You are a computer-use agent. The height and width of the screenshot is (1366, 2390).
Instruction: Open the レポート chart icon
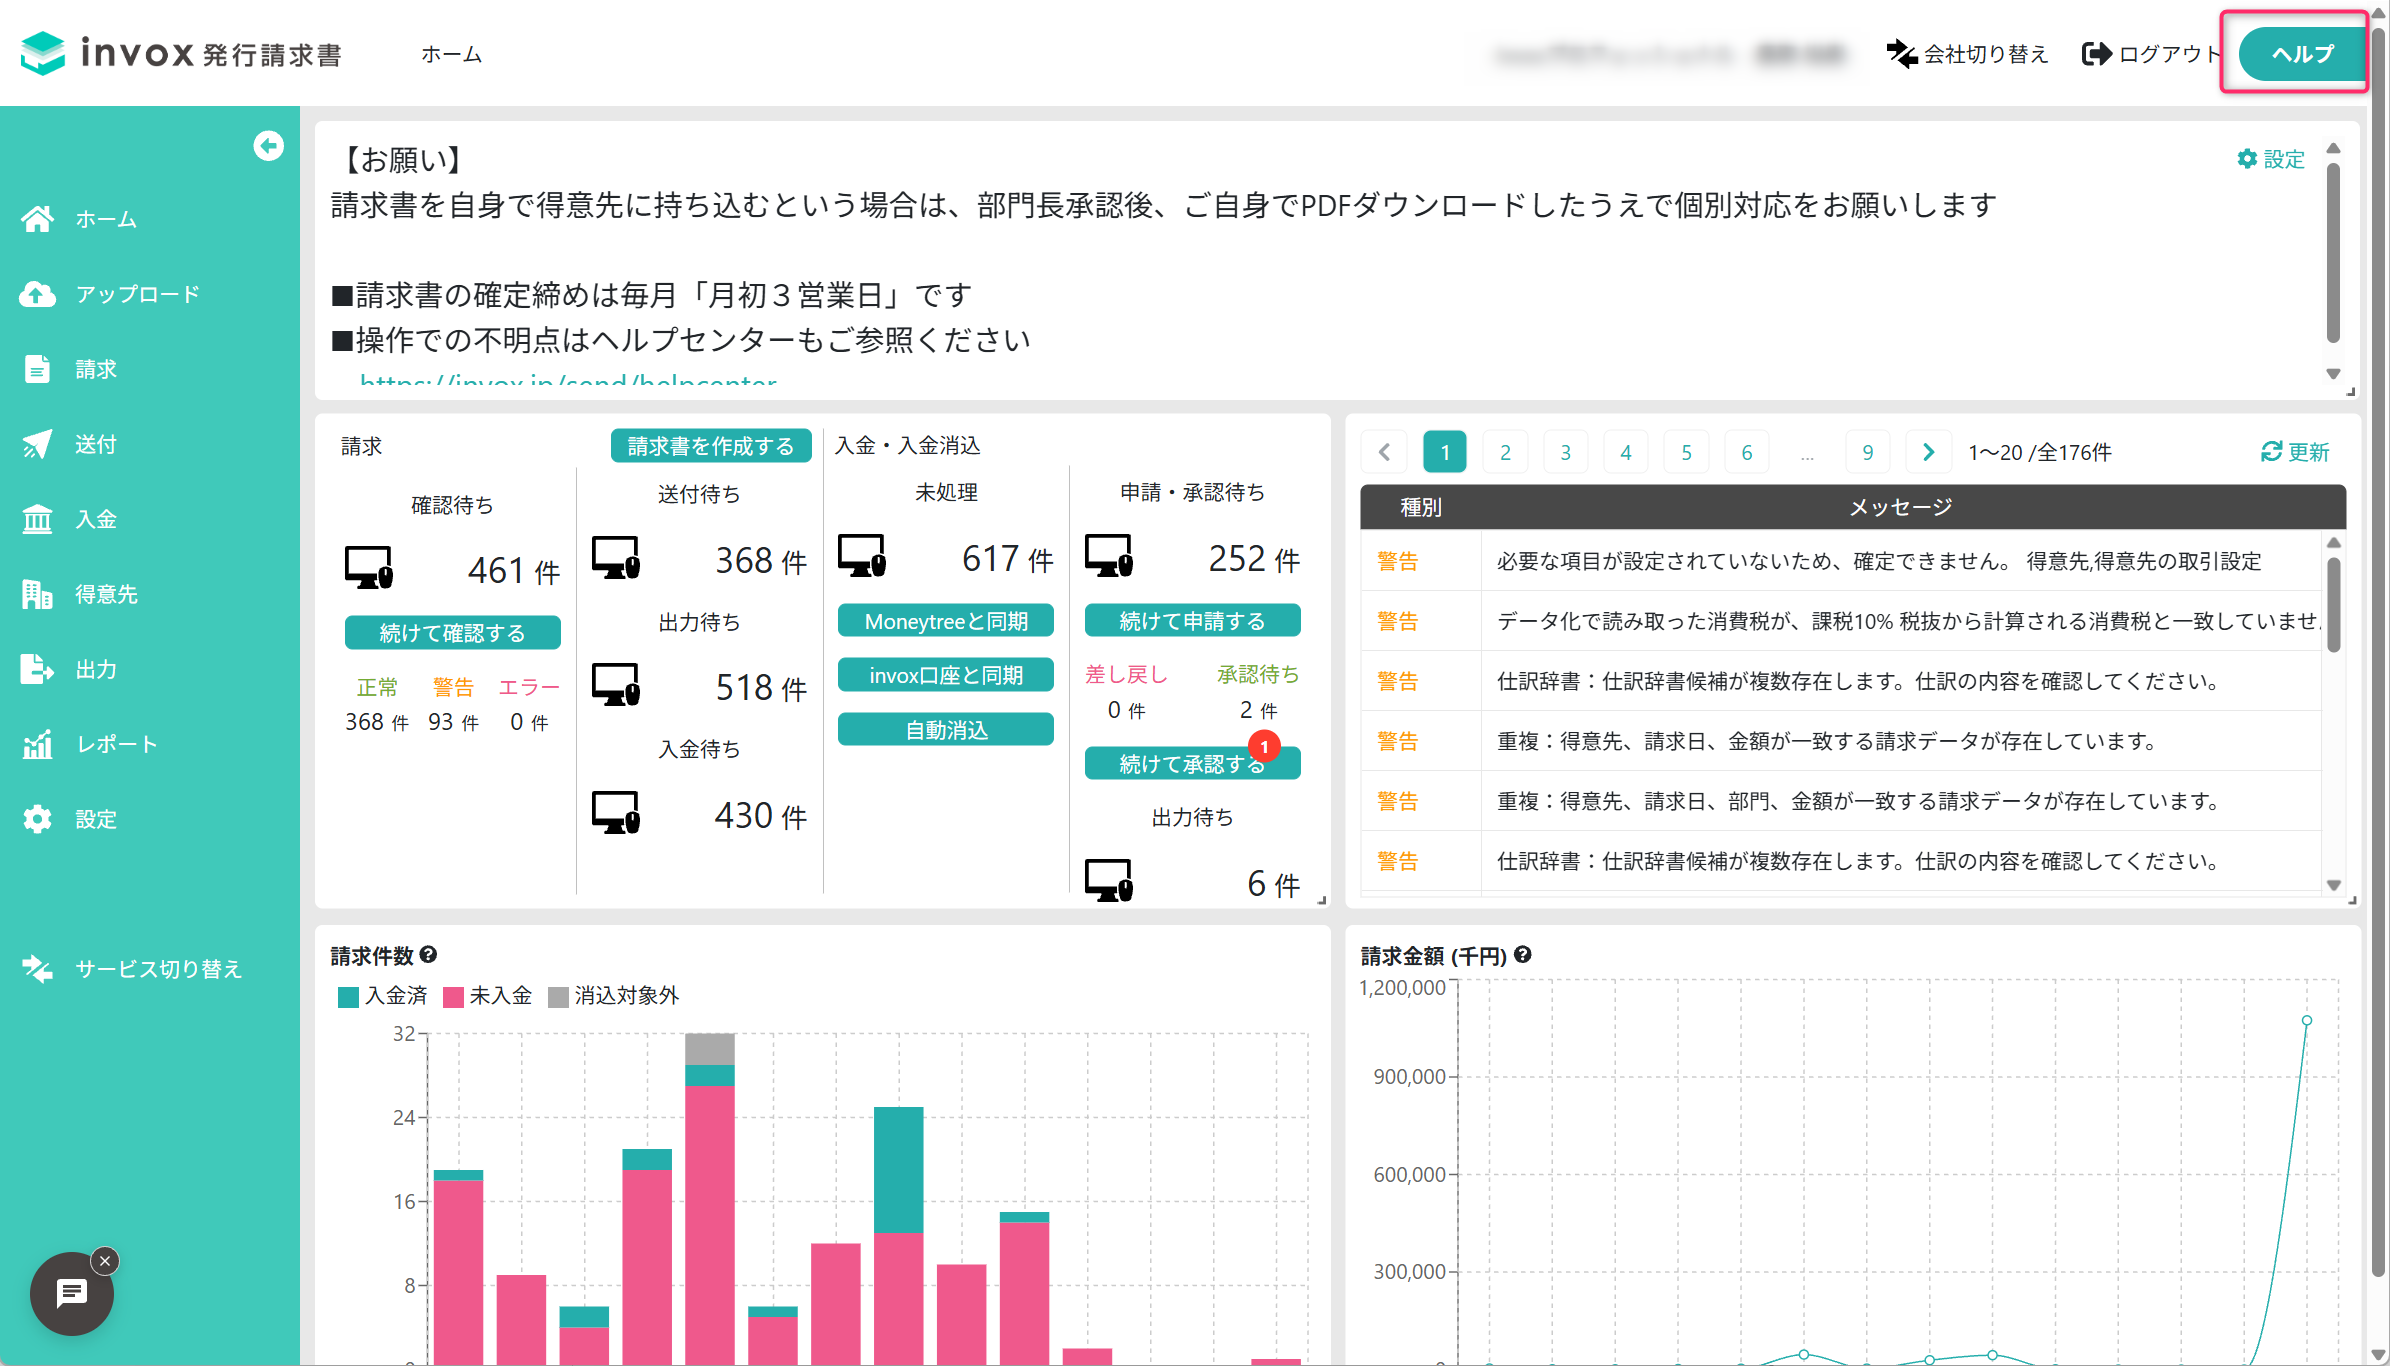[37, 744]
